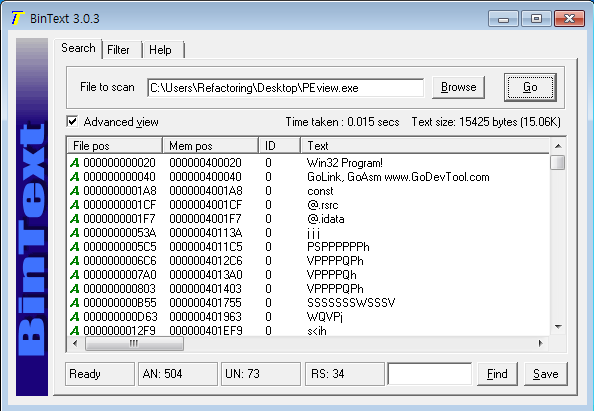Select the 'GoLink, GoAsm www.GoDevTool.com' entry
The width and height of the screenshot is (594, 411).
tap(398, 177)
